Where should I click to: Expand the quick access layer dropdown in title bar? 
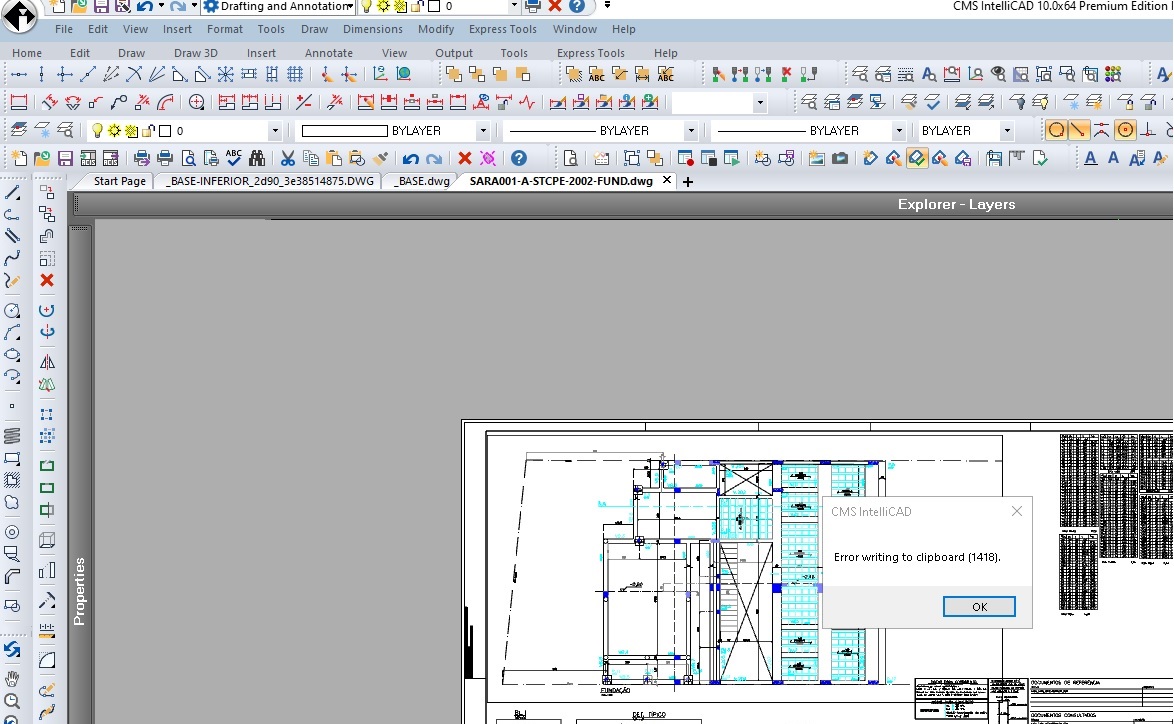514,6
